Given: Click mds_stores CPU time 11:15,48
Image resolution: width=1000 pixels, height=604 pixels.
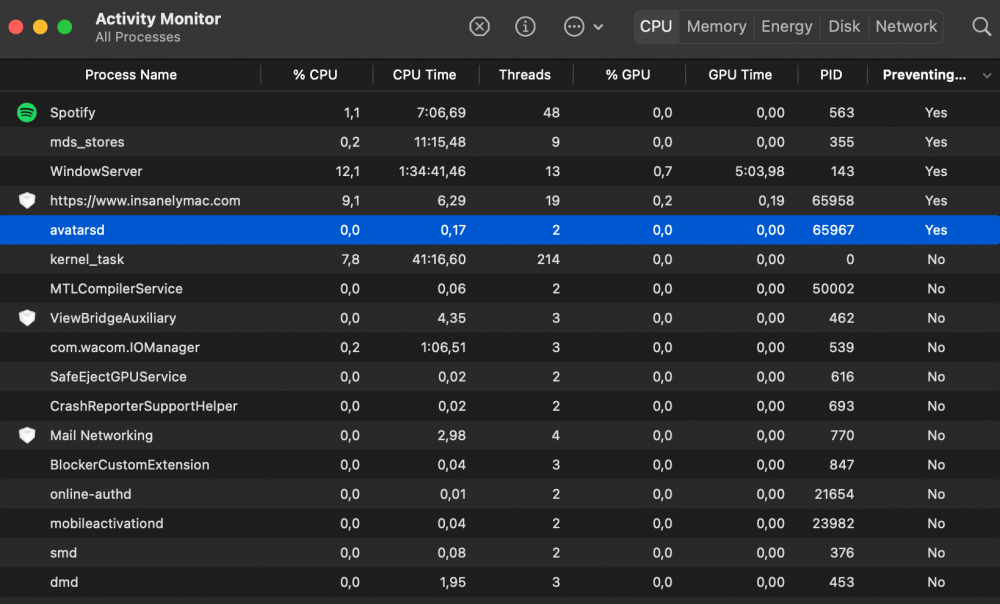Looking at the screenshot, I should click(x=439, y=142).
